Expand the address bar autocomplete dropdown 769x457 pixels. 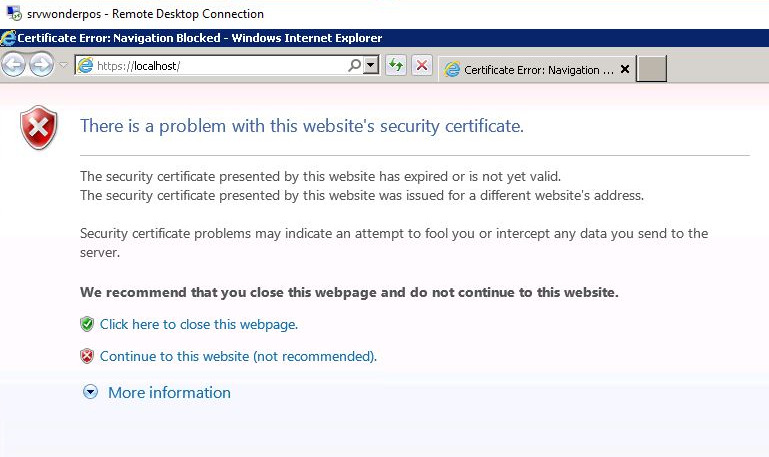(x=371, y=65)
